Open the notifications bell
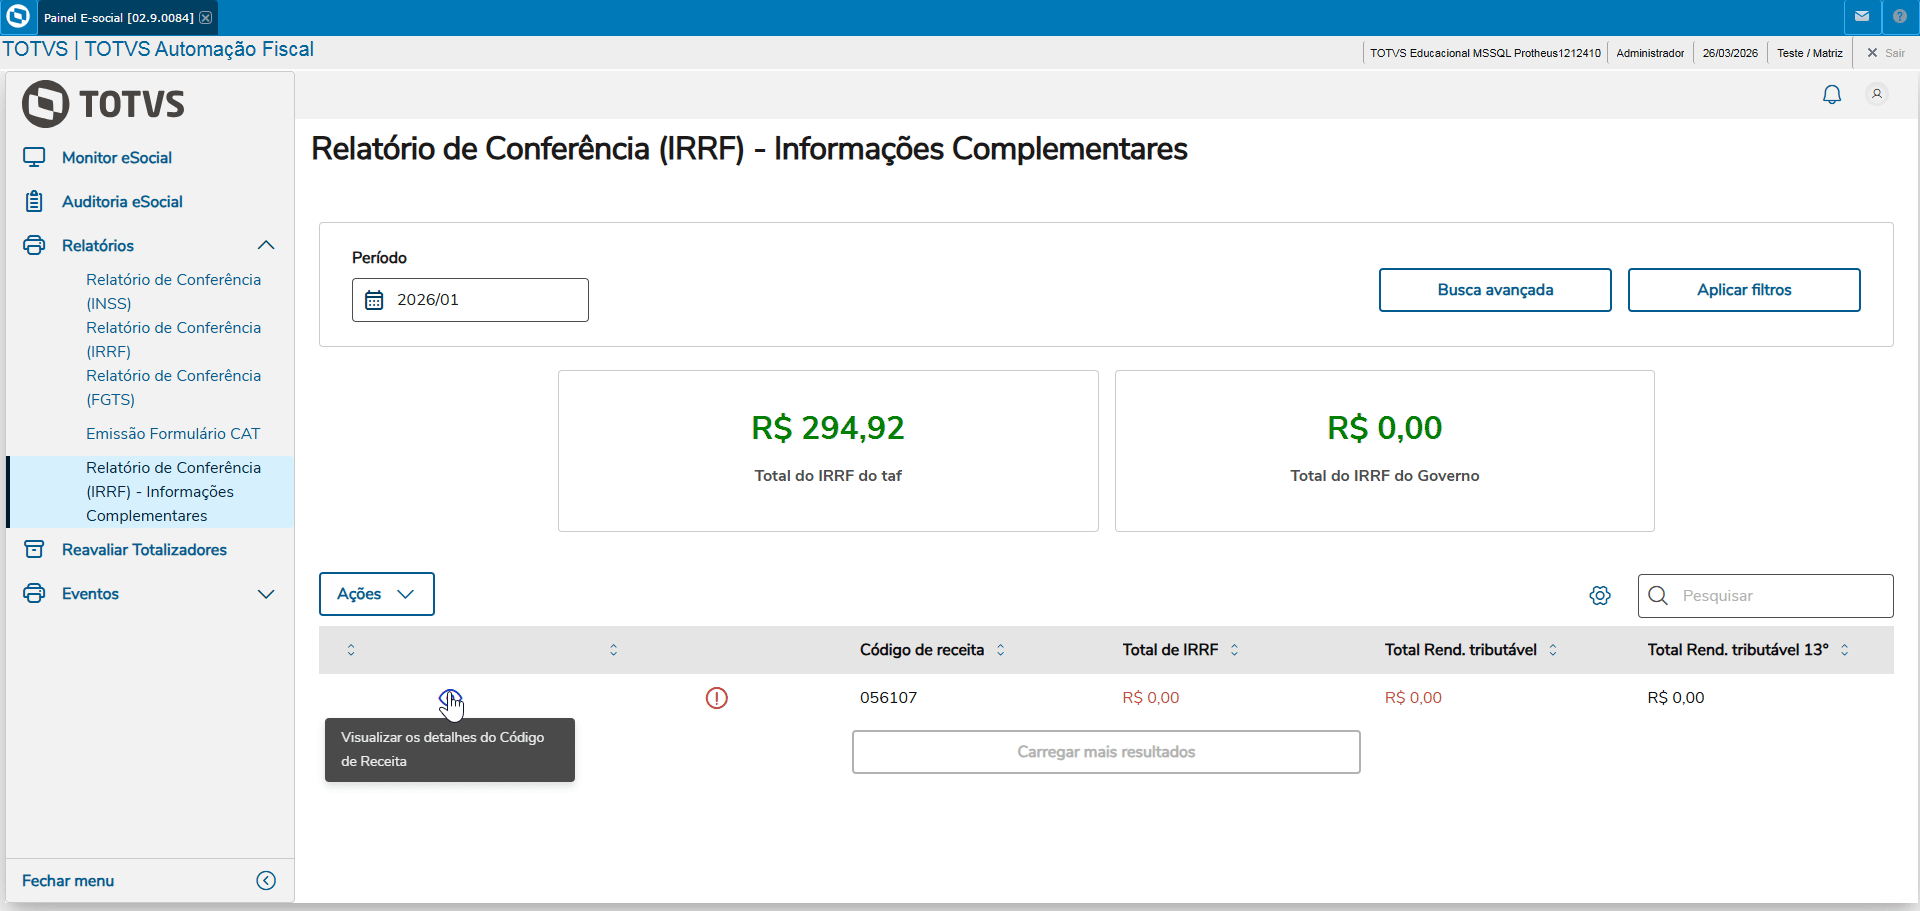The image size is (1920, 911). tap(1832, 94)
